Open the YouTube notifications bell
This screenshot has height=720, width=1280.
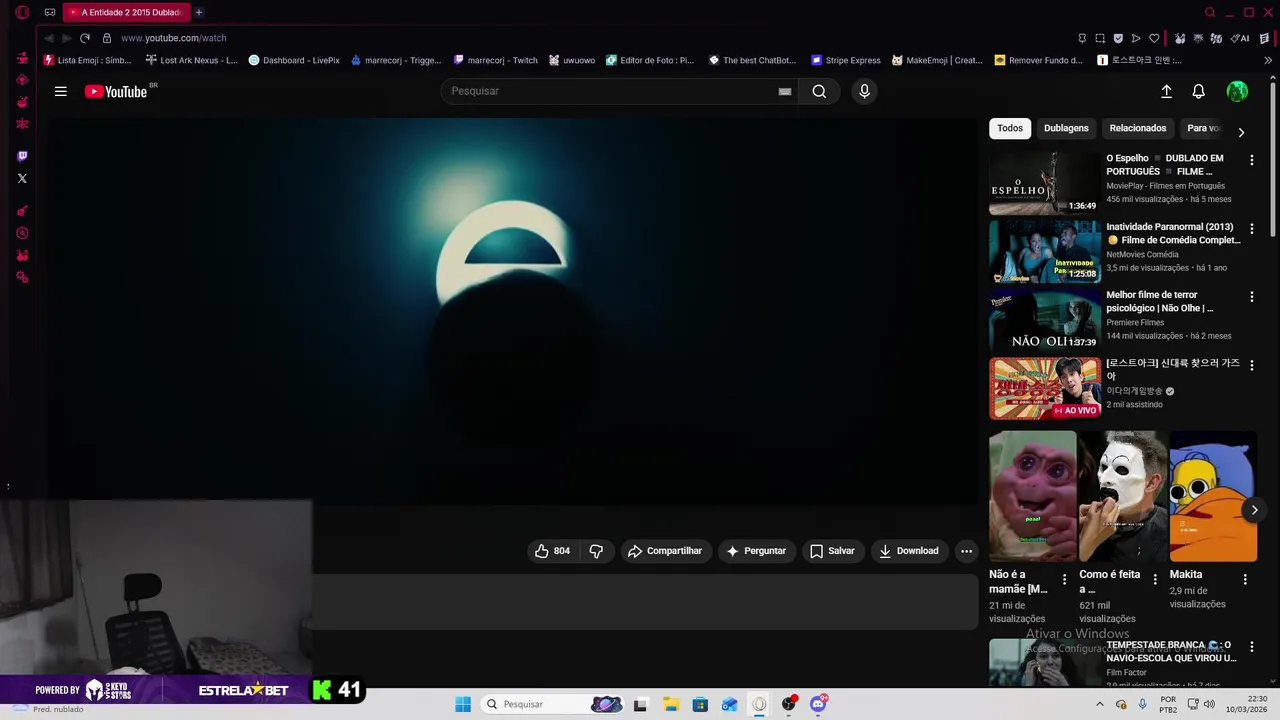[x=1198, y=91]
